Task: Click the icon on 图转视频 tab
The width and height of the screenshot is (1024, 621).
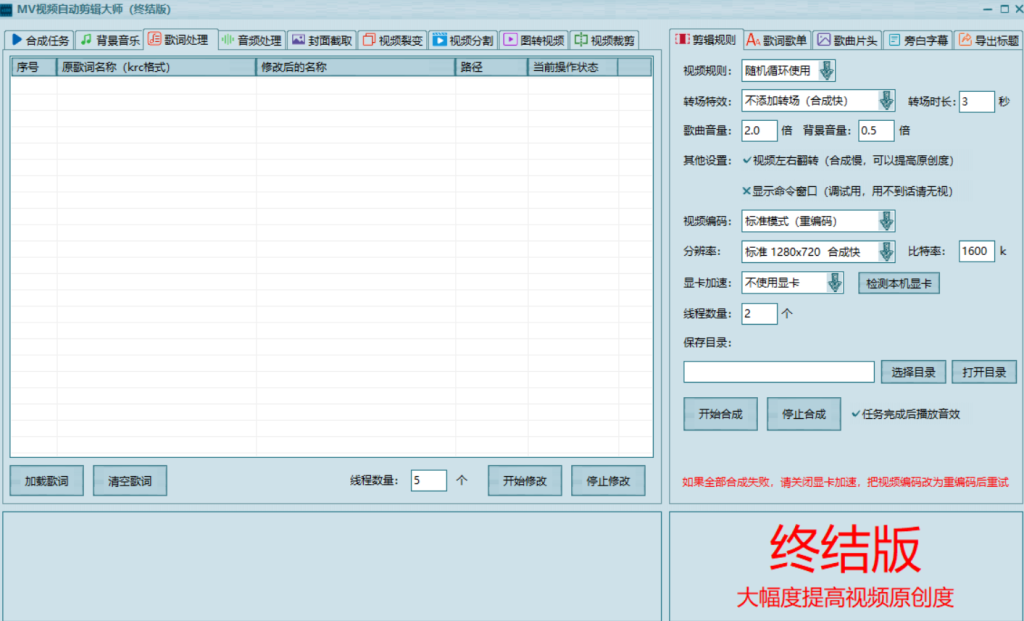Action: pyautogui.click(x=510, y=41)
